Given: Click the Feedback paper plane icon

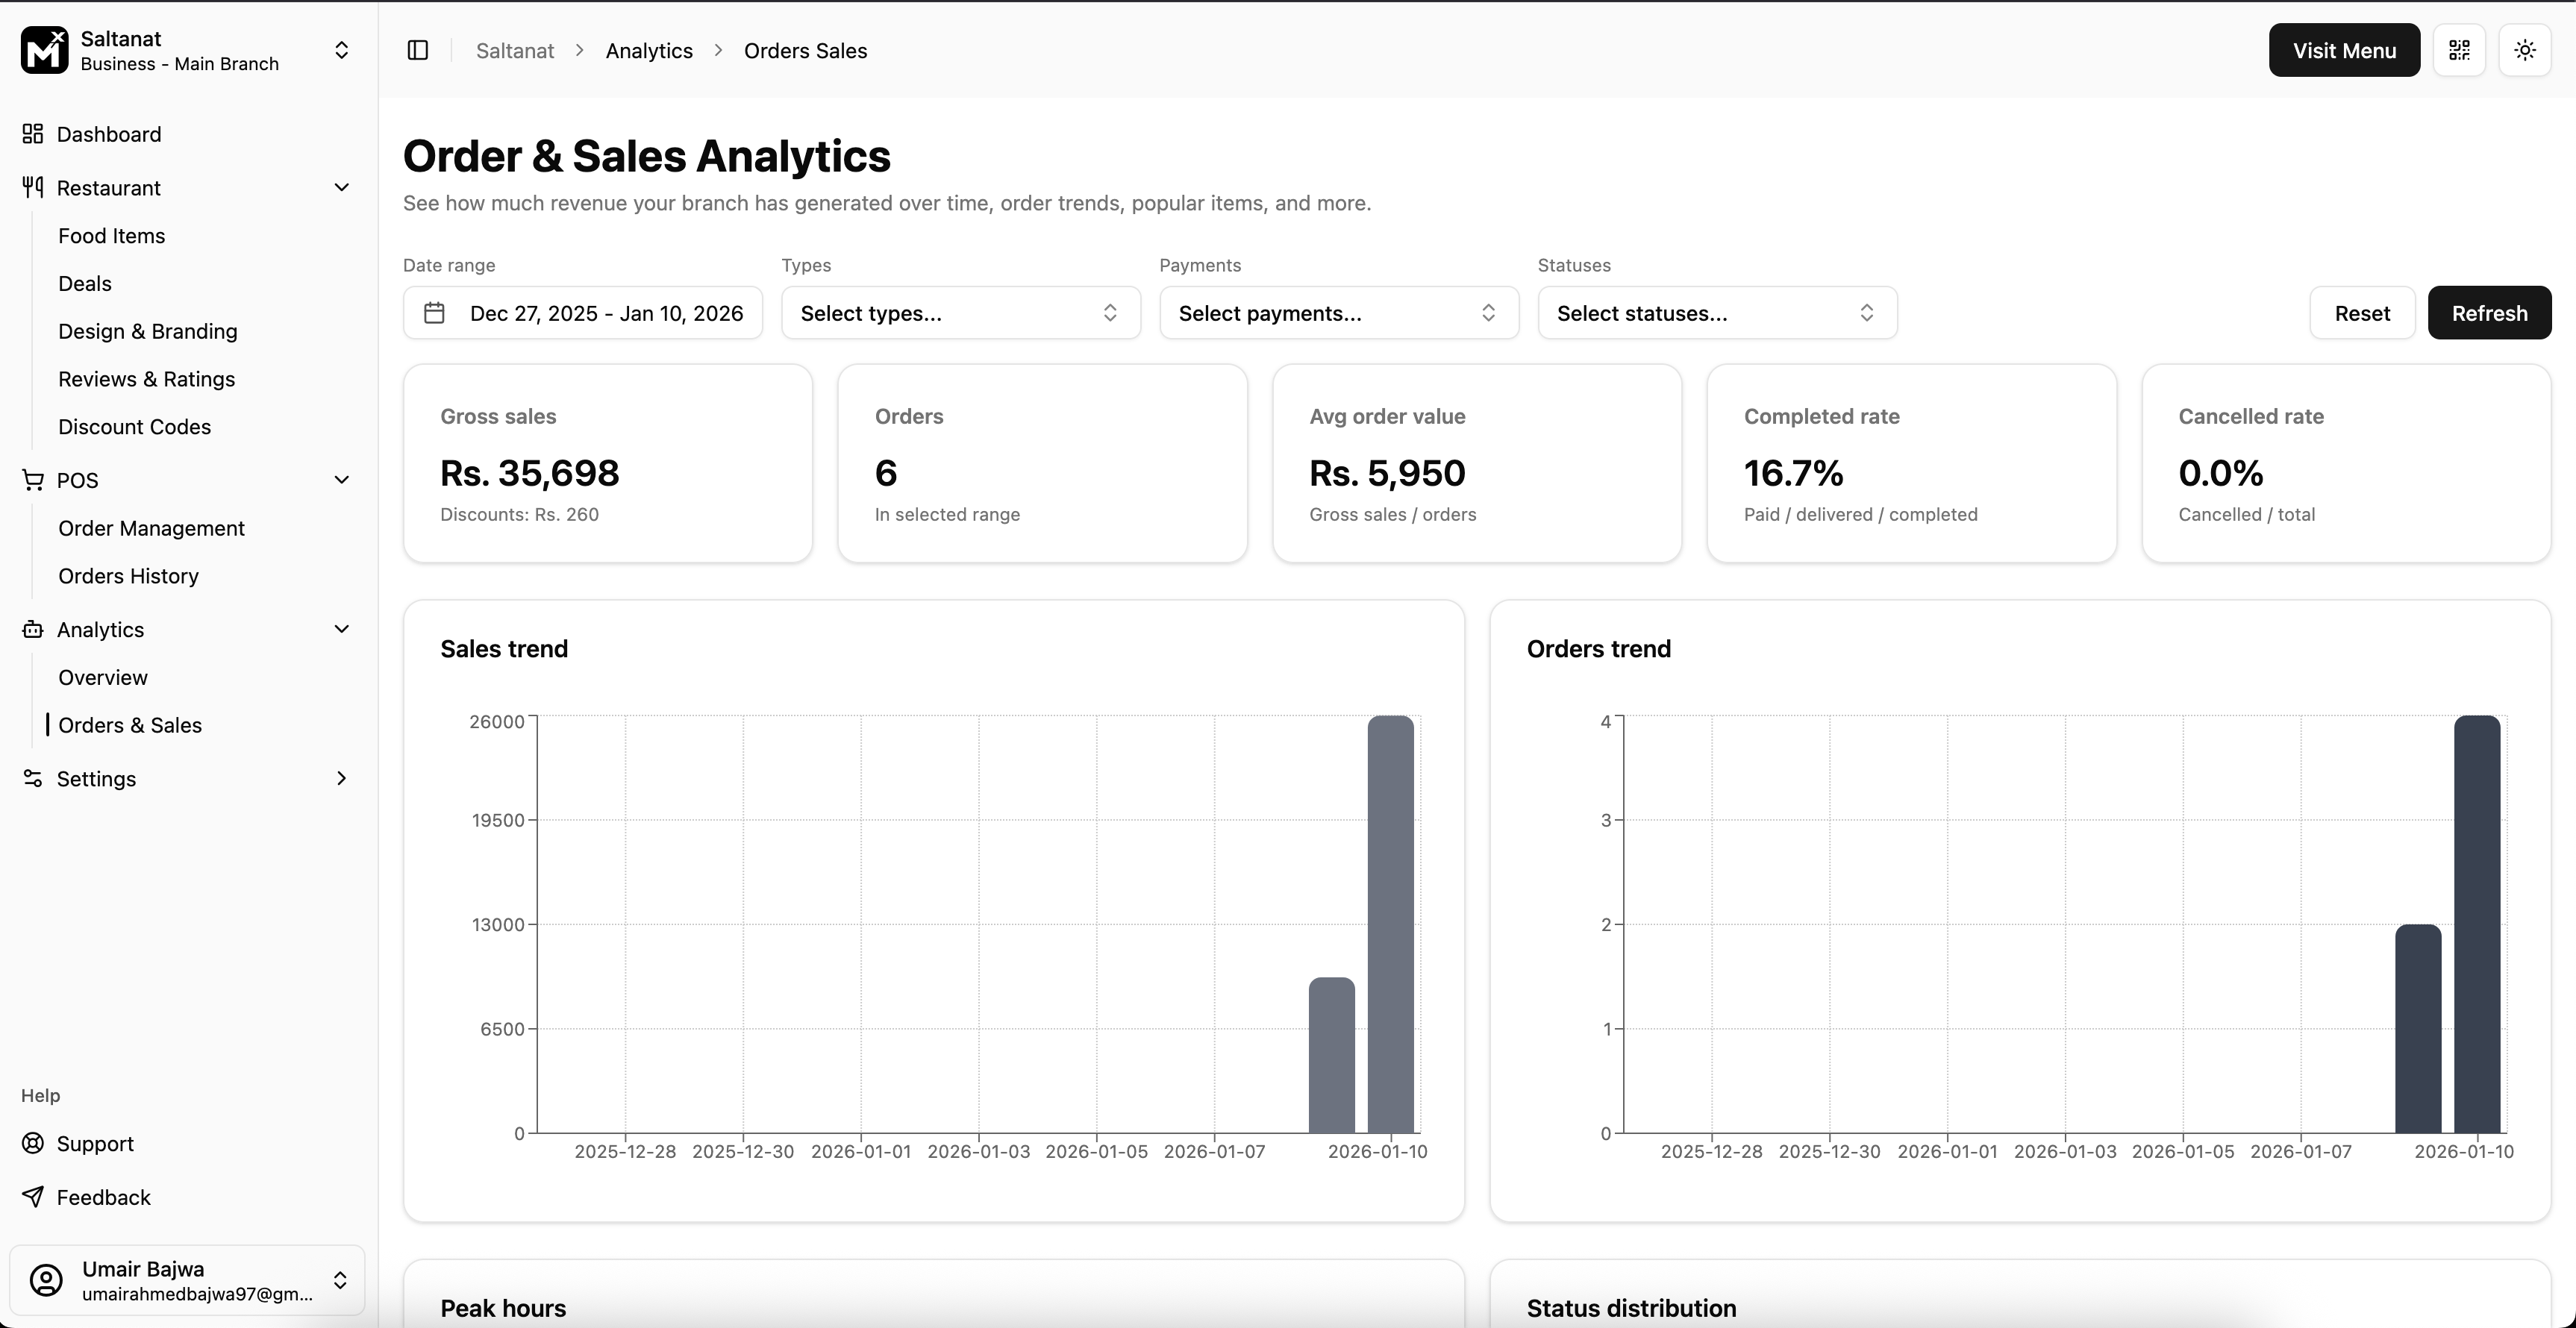Looking at the screenshot, I should click(33, 1197).
